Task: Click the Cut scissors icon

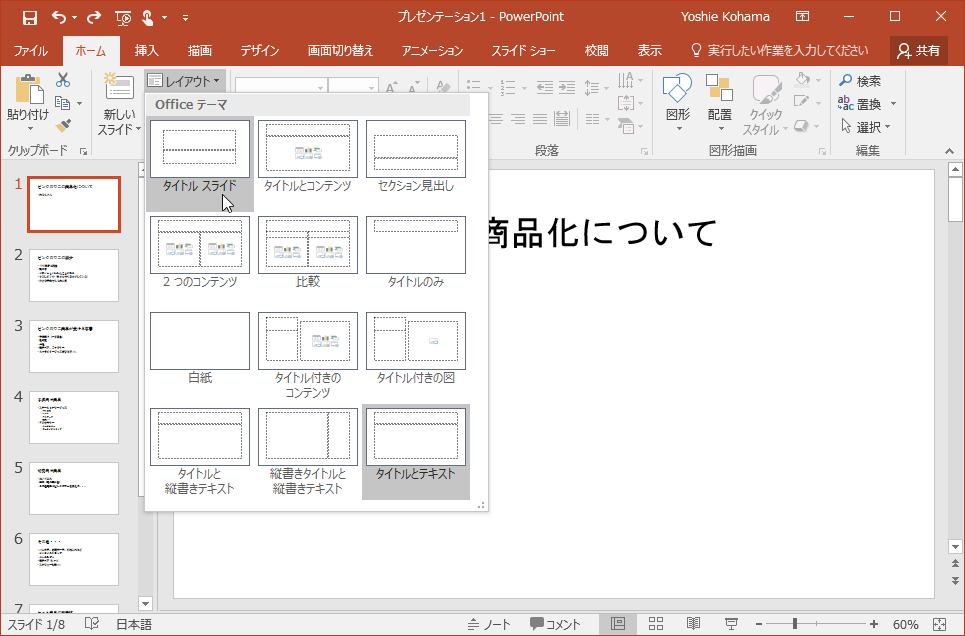Action: pos(64,80)
